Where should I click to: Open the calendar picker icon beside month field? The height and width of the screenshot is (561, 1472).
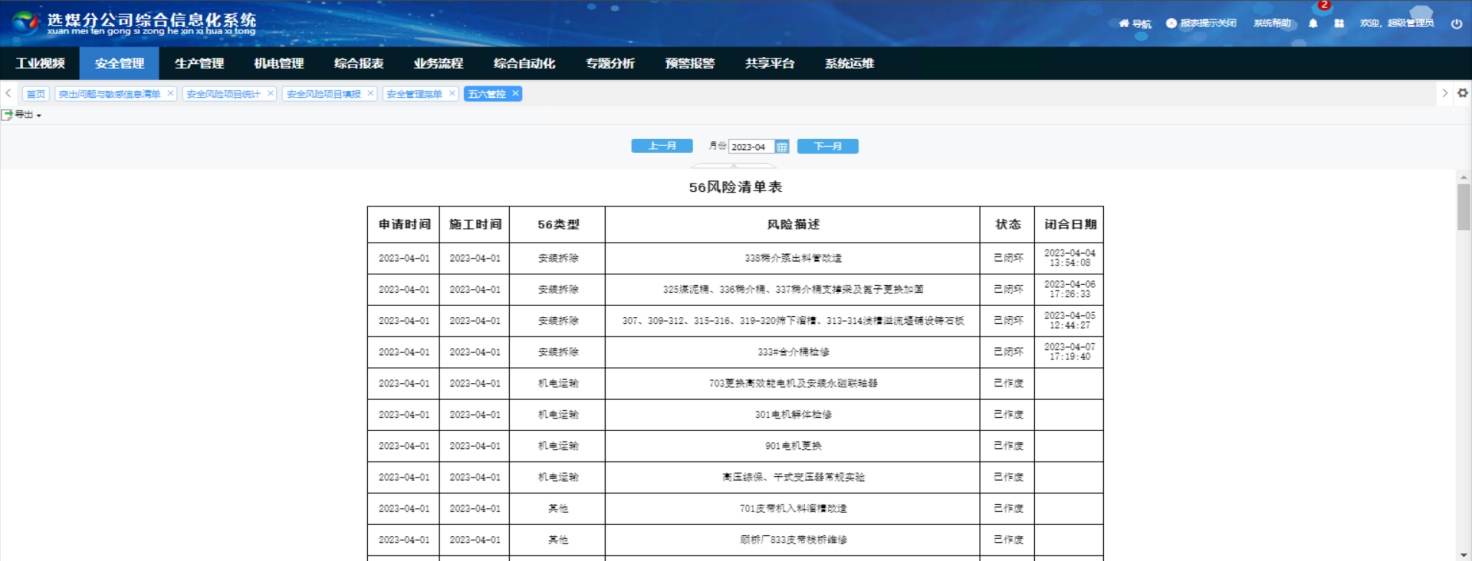782,146
